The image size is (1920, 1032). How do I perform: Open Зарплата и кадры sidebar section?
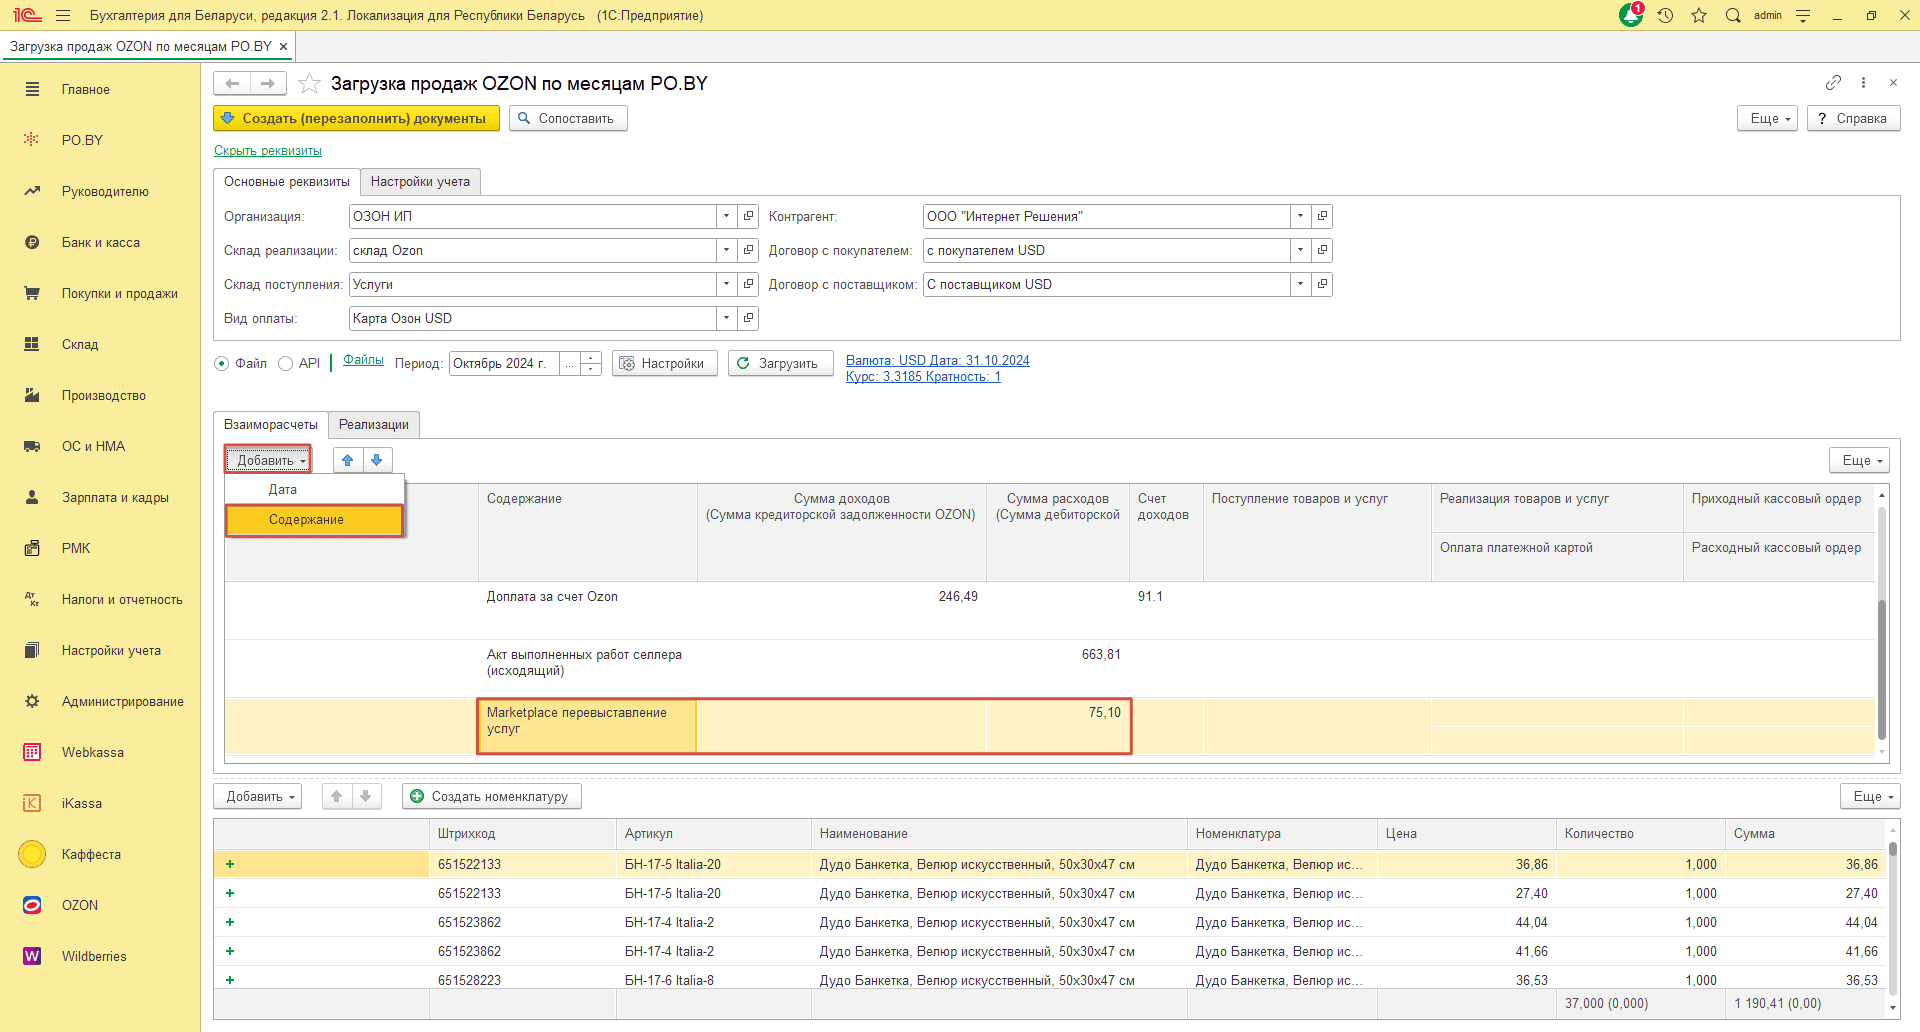tap(115, 497)
